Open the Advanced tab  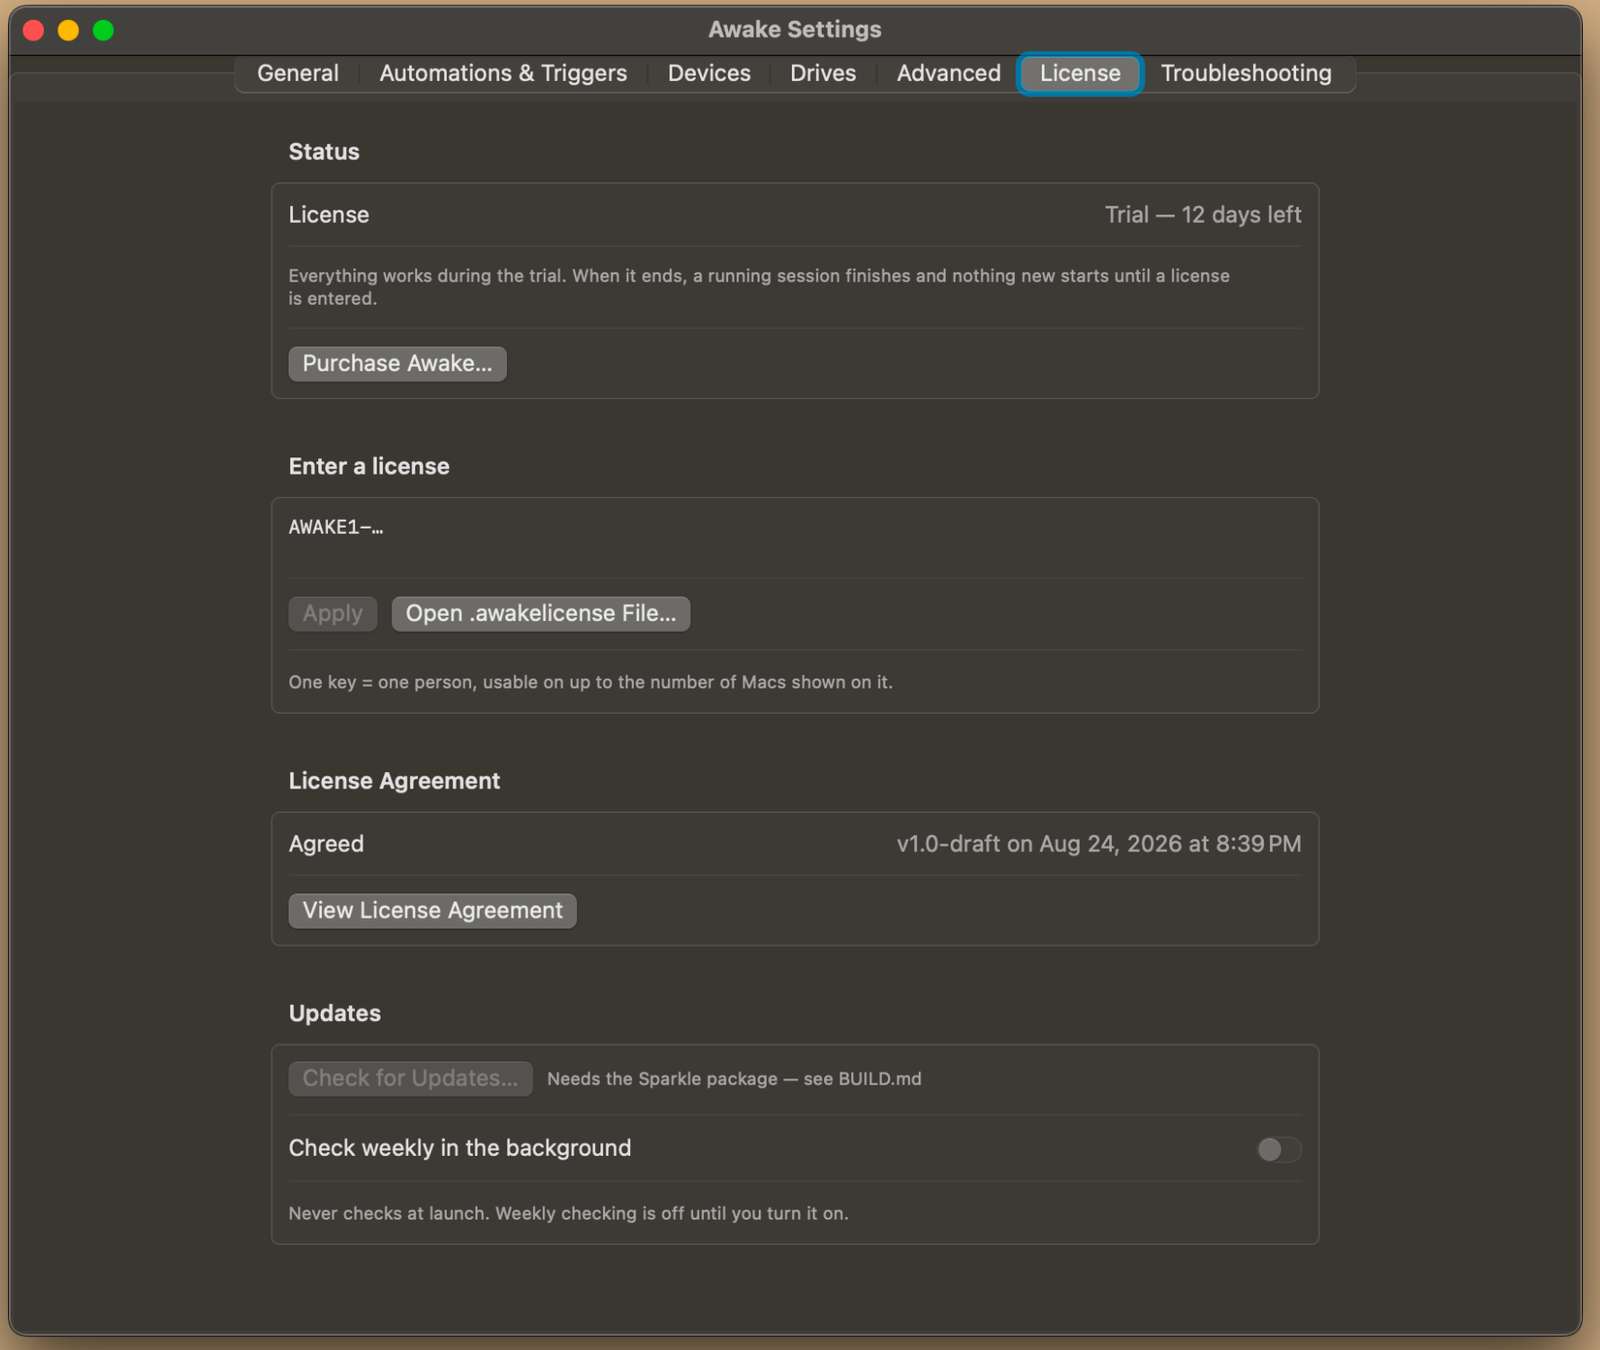948,73
